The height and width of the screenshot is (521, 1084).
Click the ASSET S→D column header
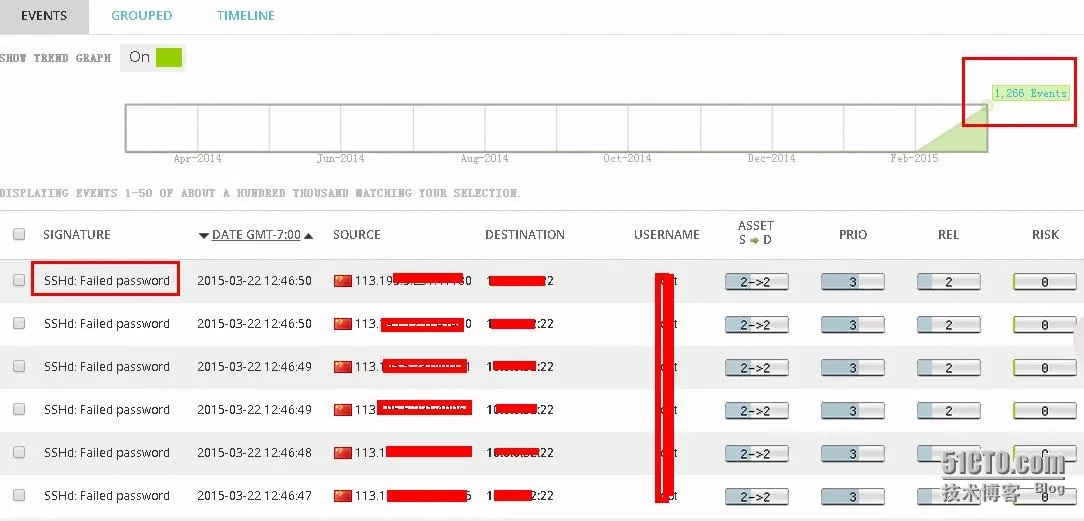point(756,233)
